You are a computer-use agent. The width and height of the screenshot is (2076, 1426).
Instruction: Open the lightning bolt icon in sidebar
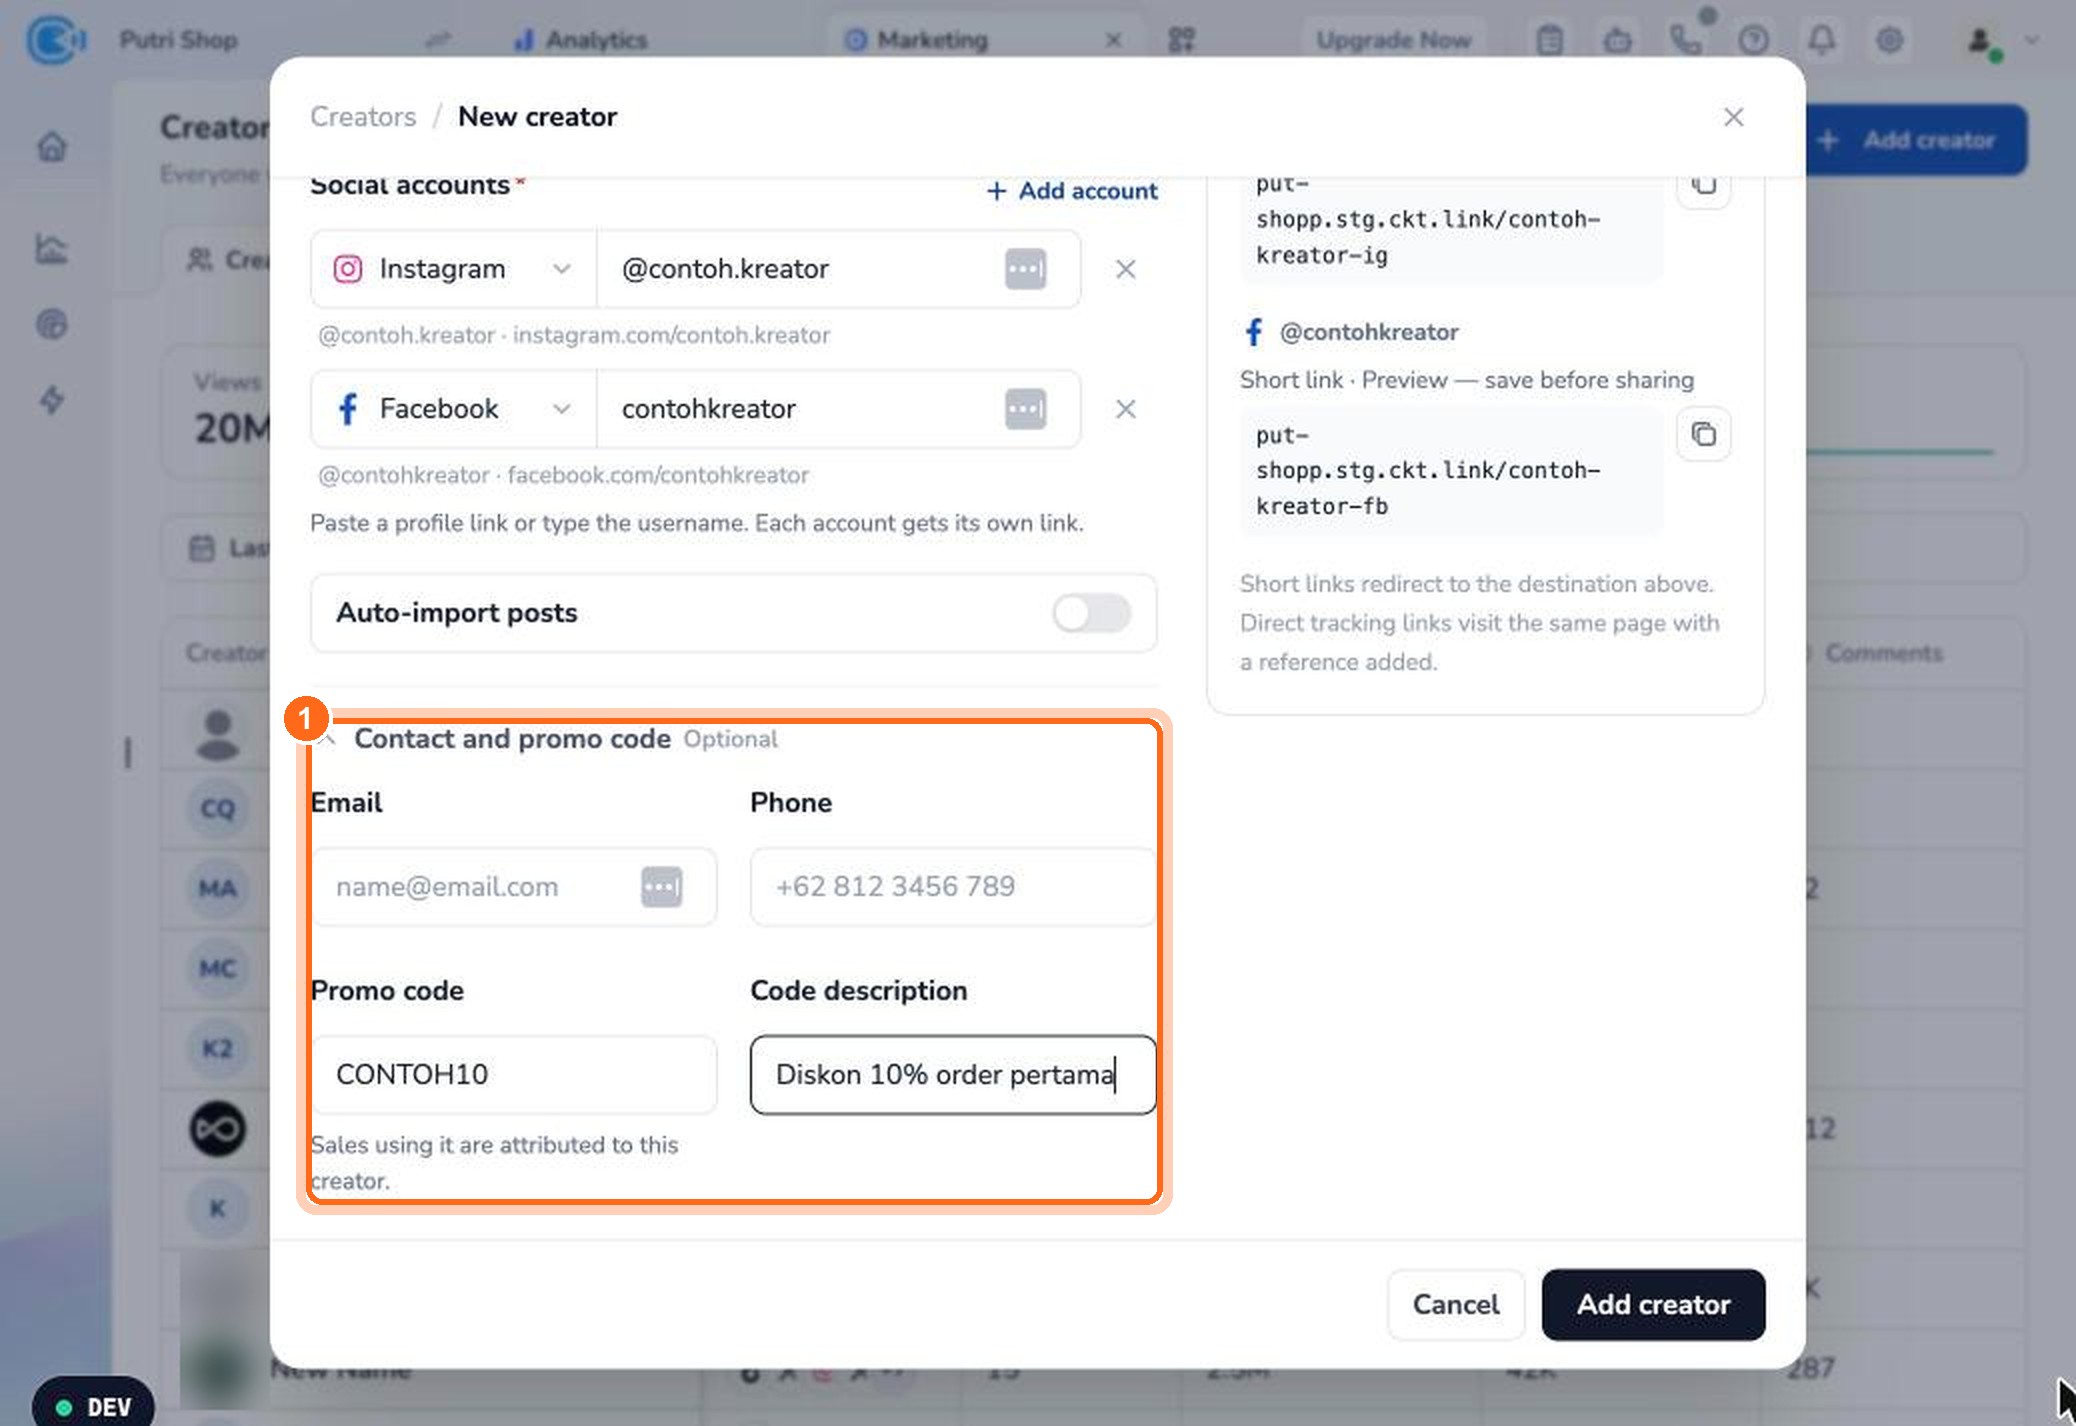point(52,400)
